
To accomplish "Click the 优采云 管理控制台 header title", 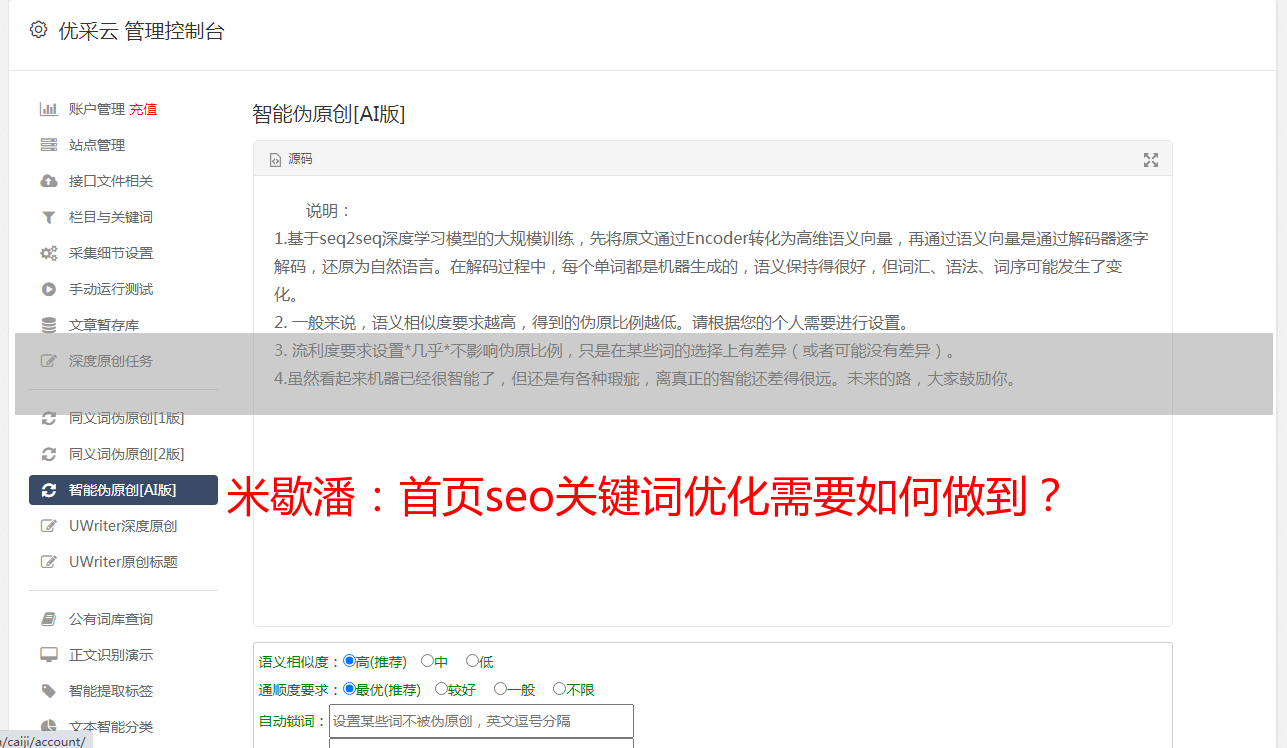I will pos(141,31).
